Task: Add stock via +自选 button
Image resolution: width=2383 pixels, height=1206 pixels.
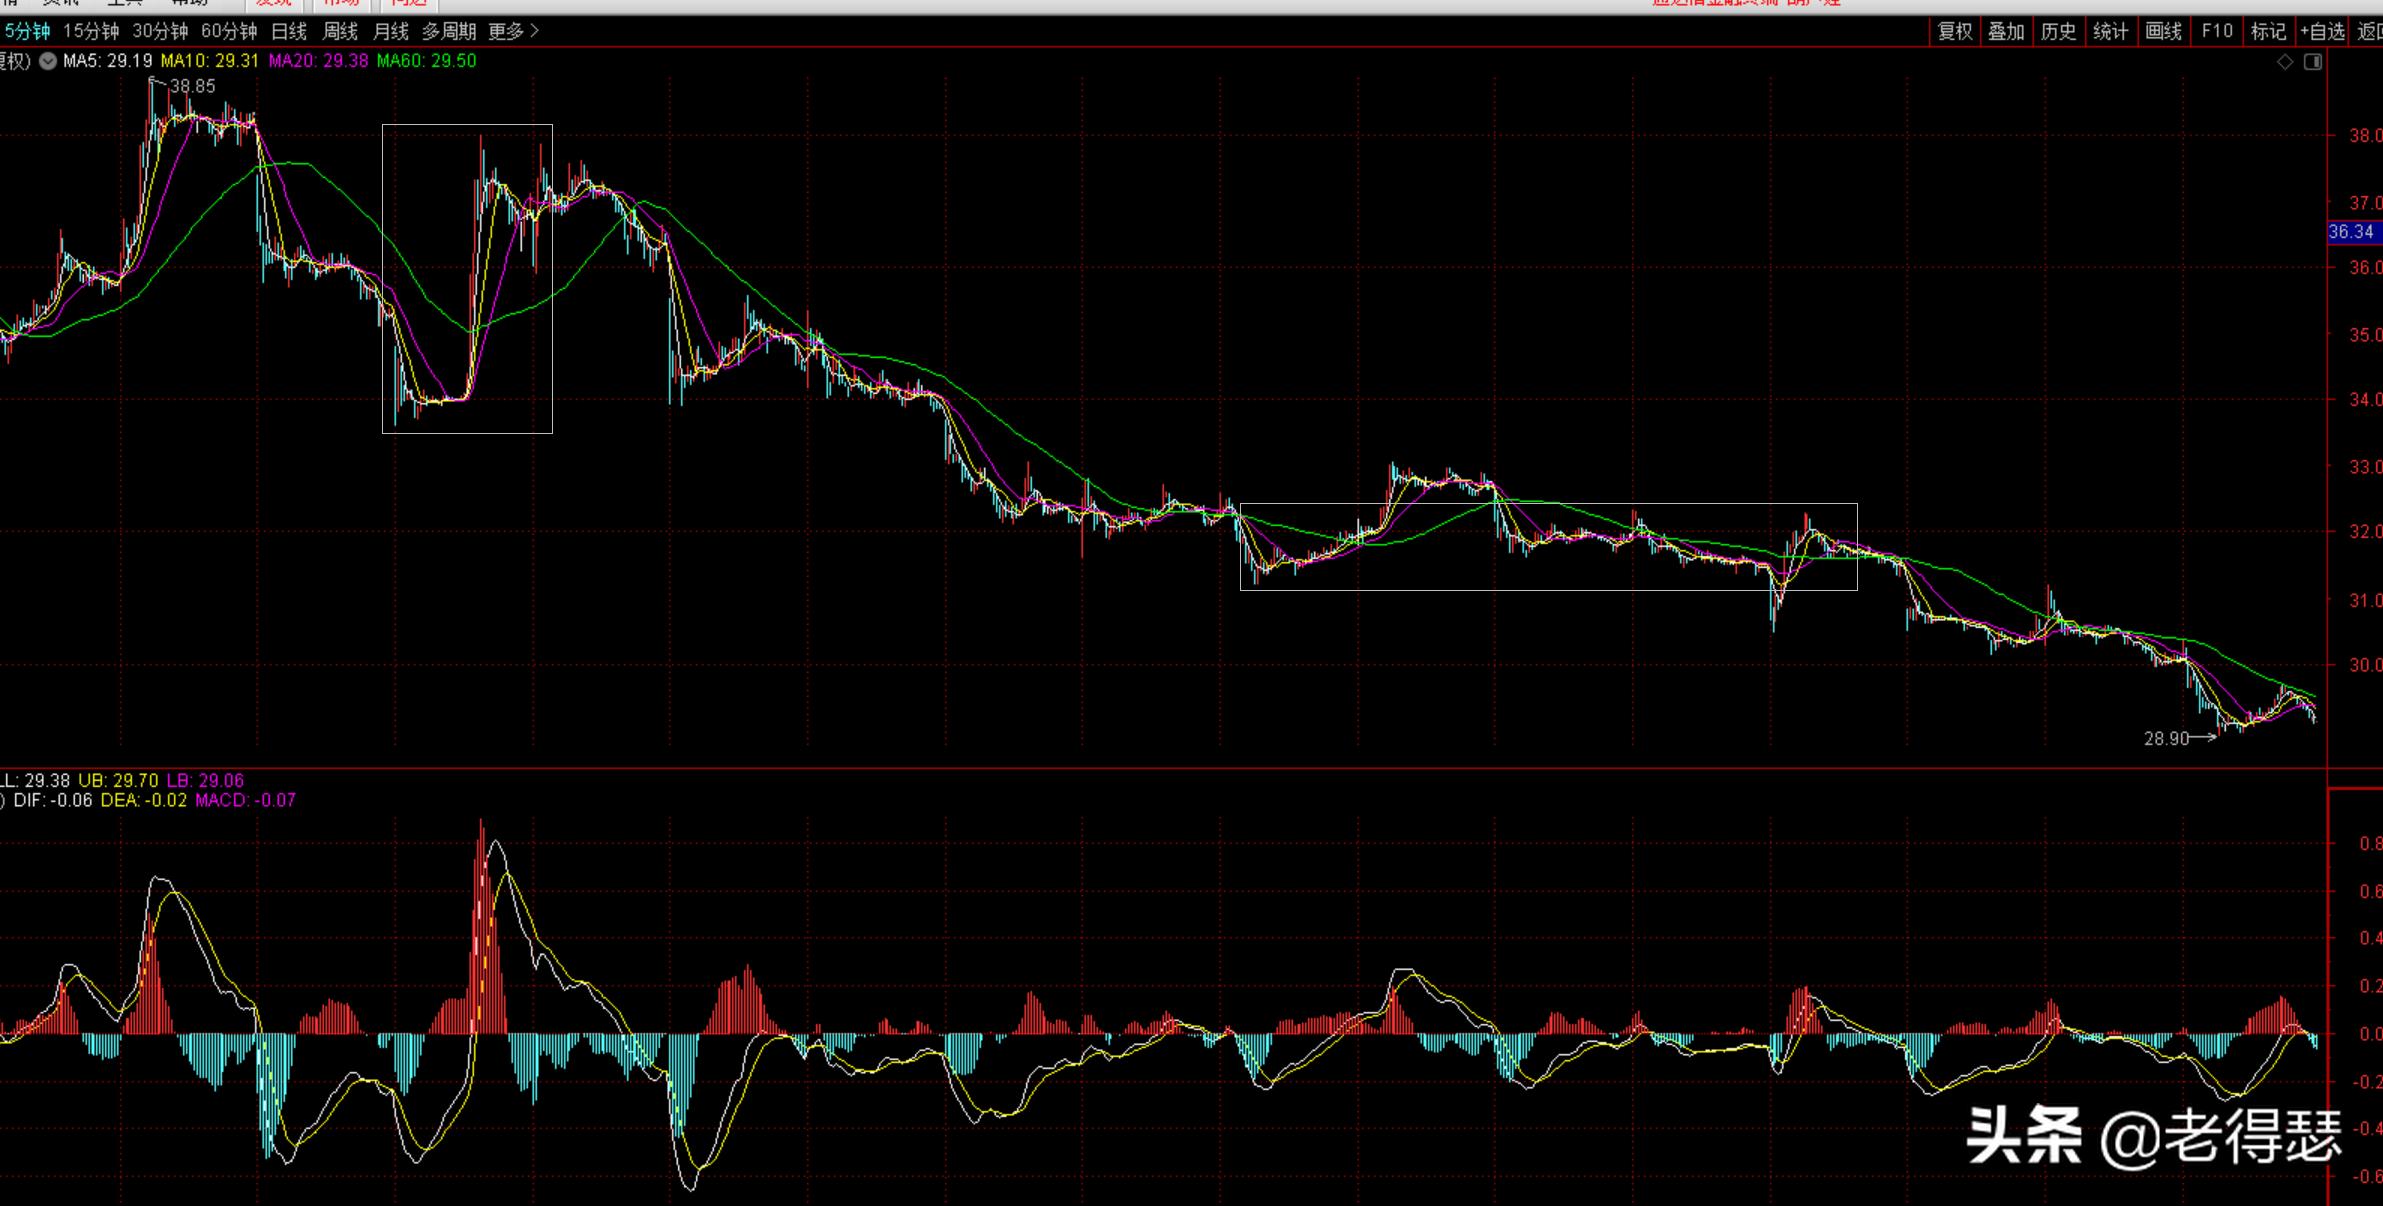Action: click(x=2322, y=32)
